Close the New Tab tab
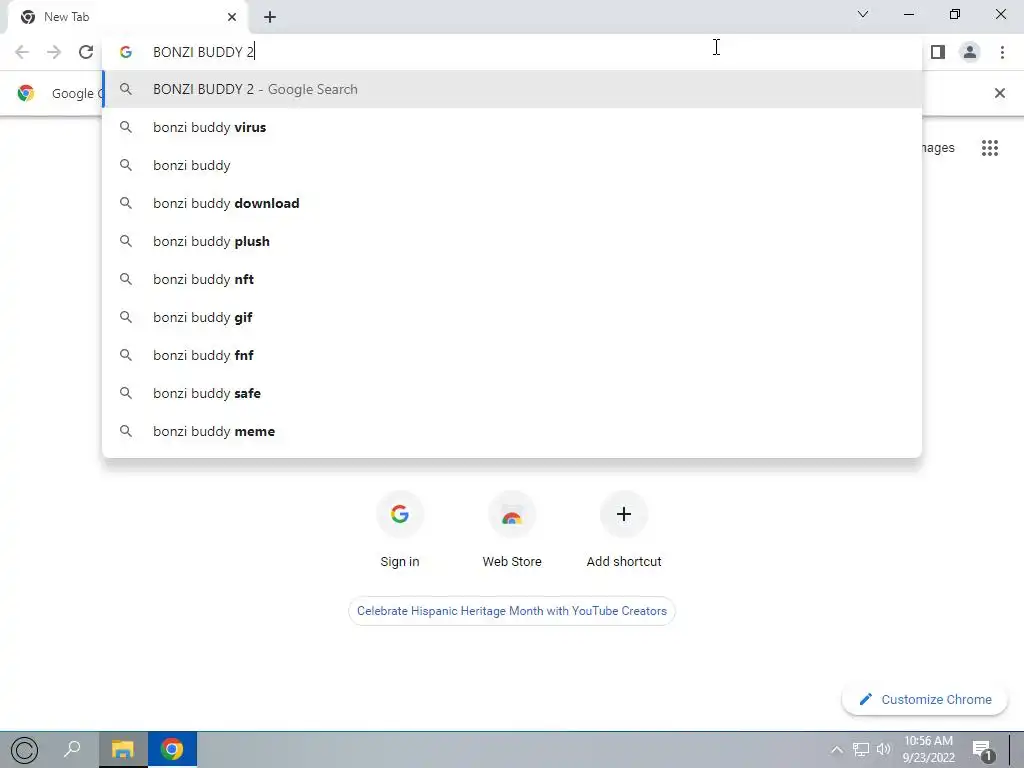This screenshot has height=768, width=1024. coord(232,17)
